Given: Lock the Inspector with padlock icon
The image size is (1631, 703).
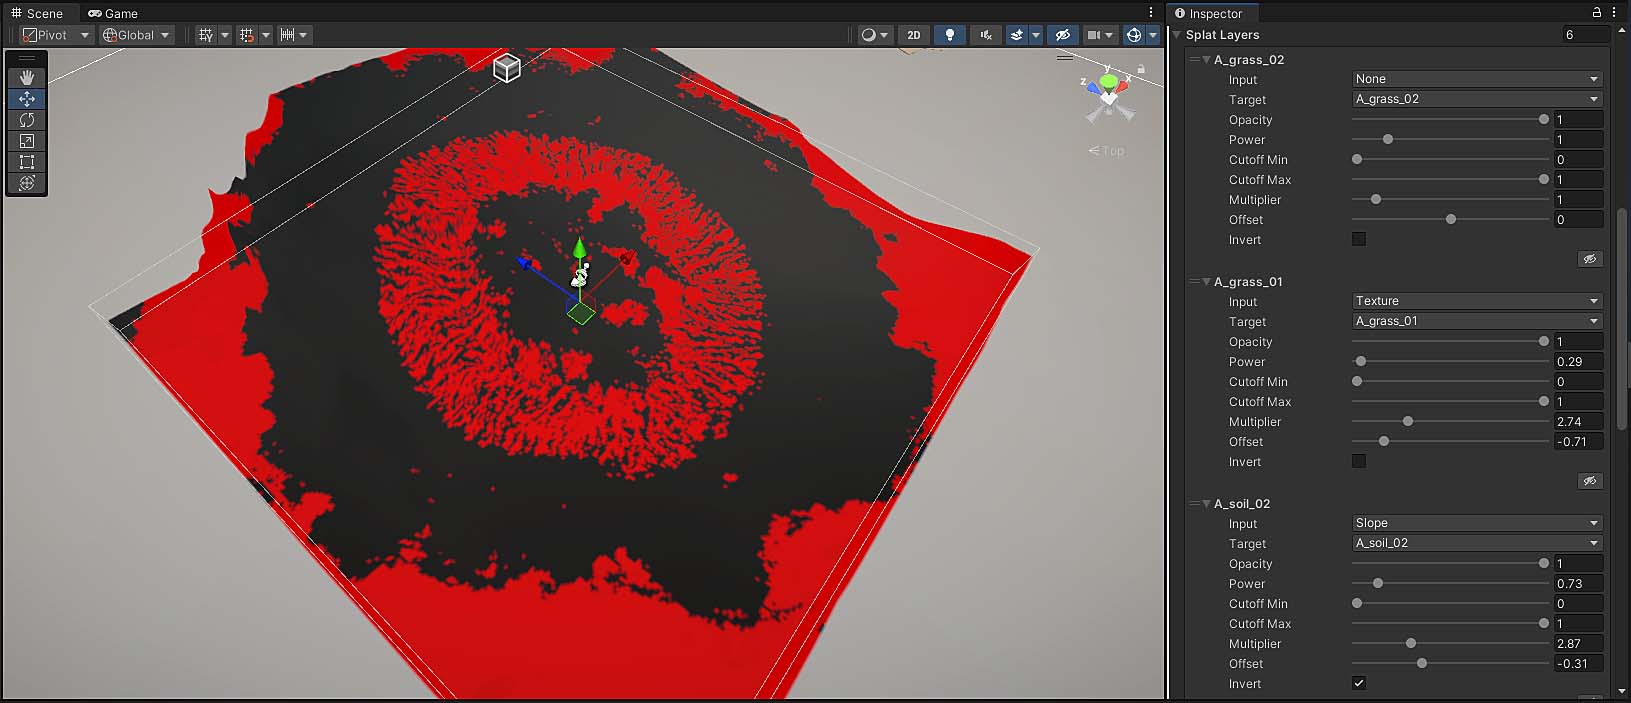Looking at the screenshot, I should 1596,12.
